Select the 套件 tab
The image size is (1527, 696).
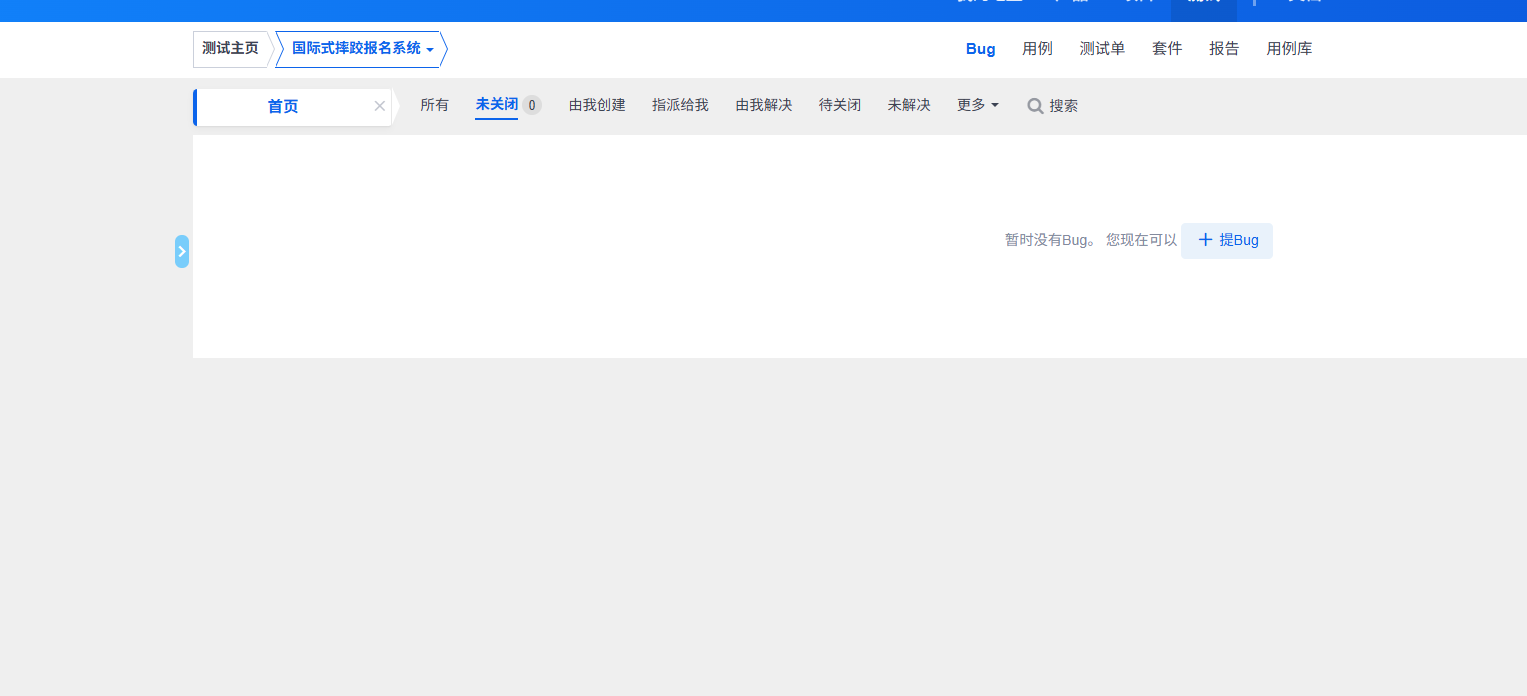1167,49
